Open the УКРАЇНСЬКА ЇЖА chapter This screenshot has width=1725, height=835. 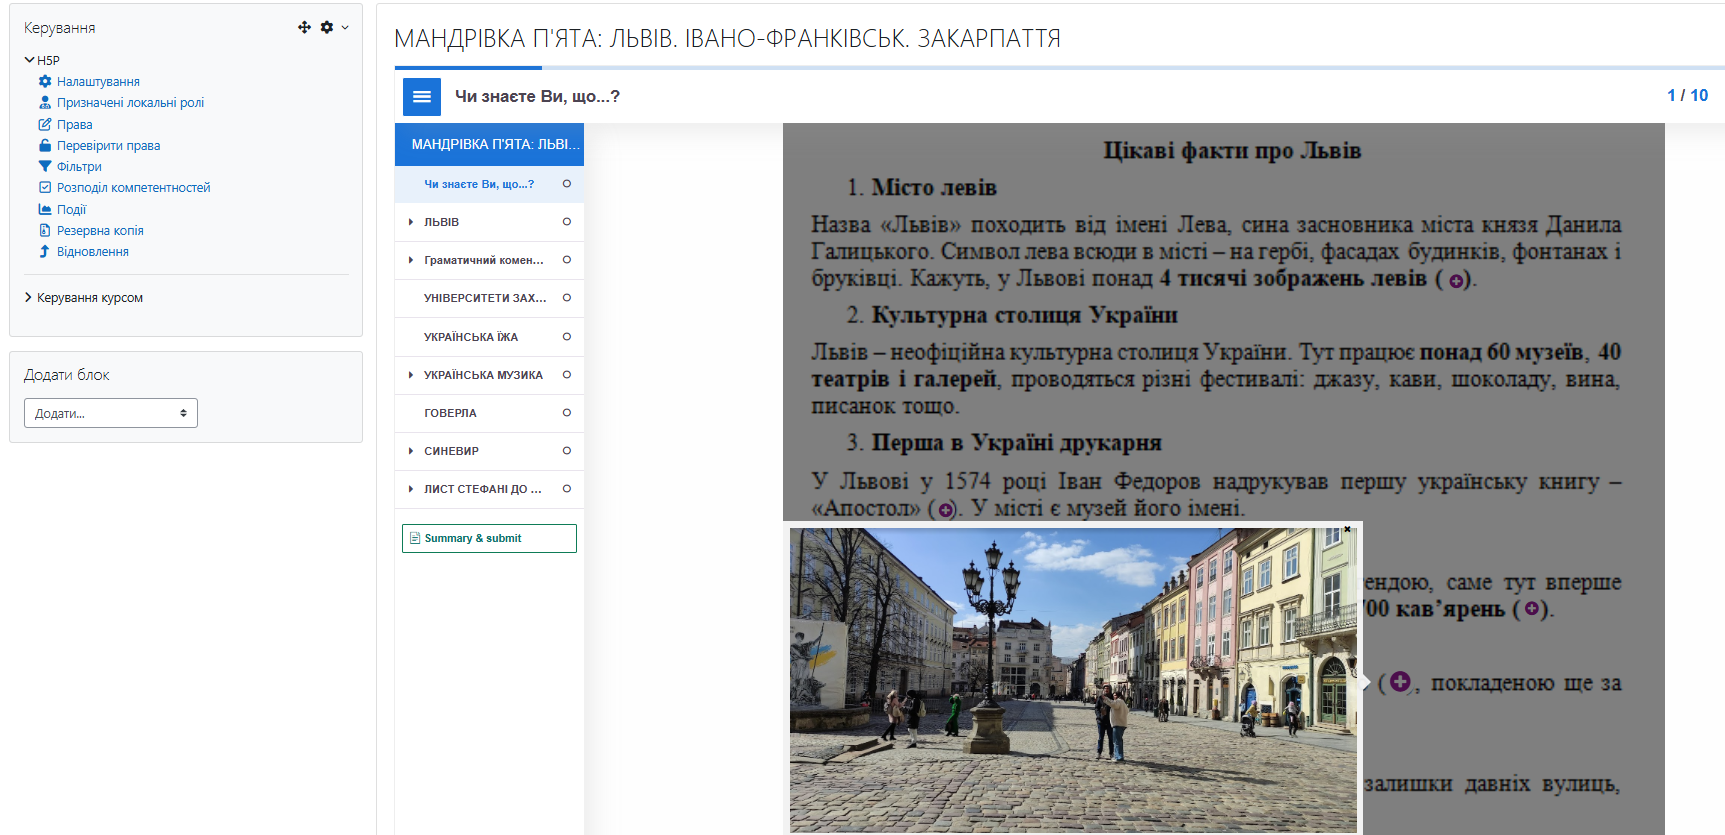471,337
